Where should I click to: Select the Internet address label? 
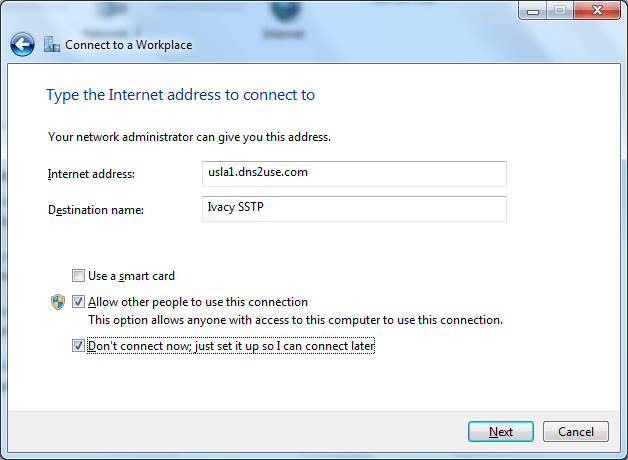pos(91,174)
